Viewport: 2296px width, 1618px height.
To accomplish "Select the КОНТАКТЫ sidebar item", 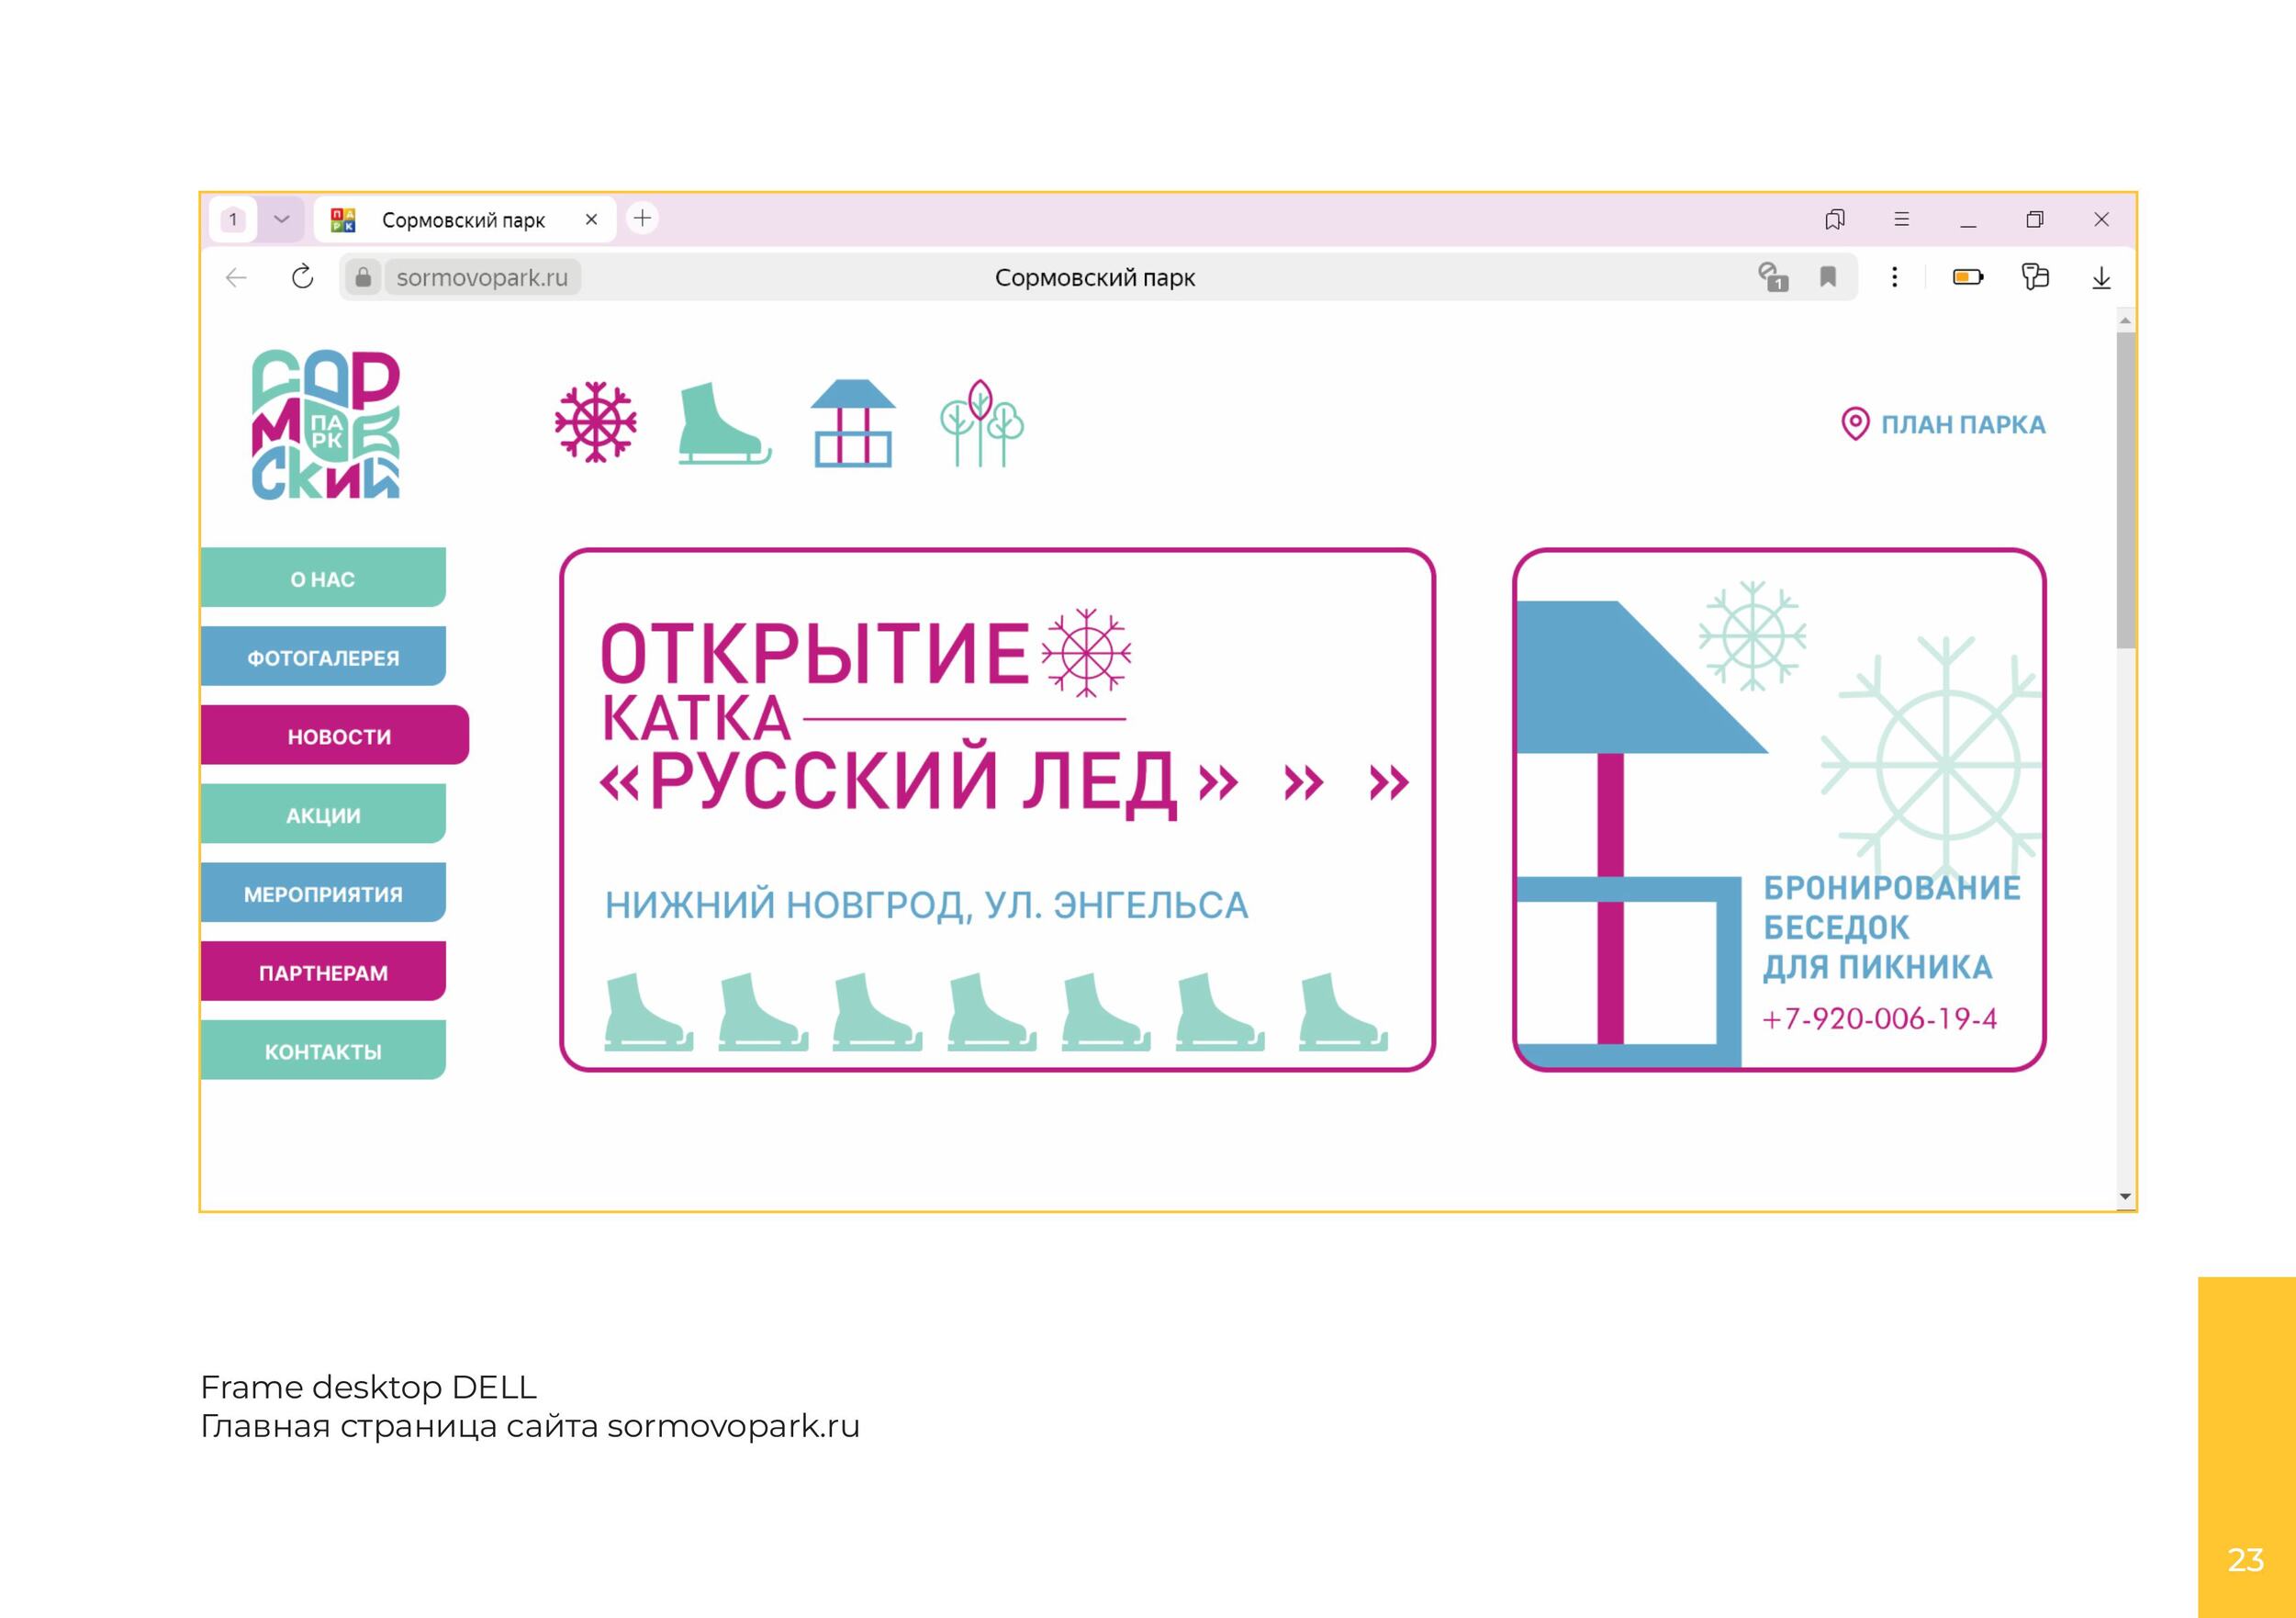I will click(x=322, y=1051).
